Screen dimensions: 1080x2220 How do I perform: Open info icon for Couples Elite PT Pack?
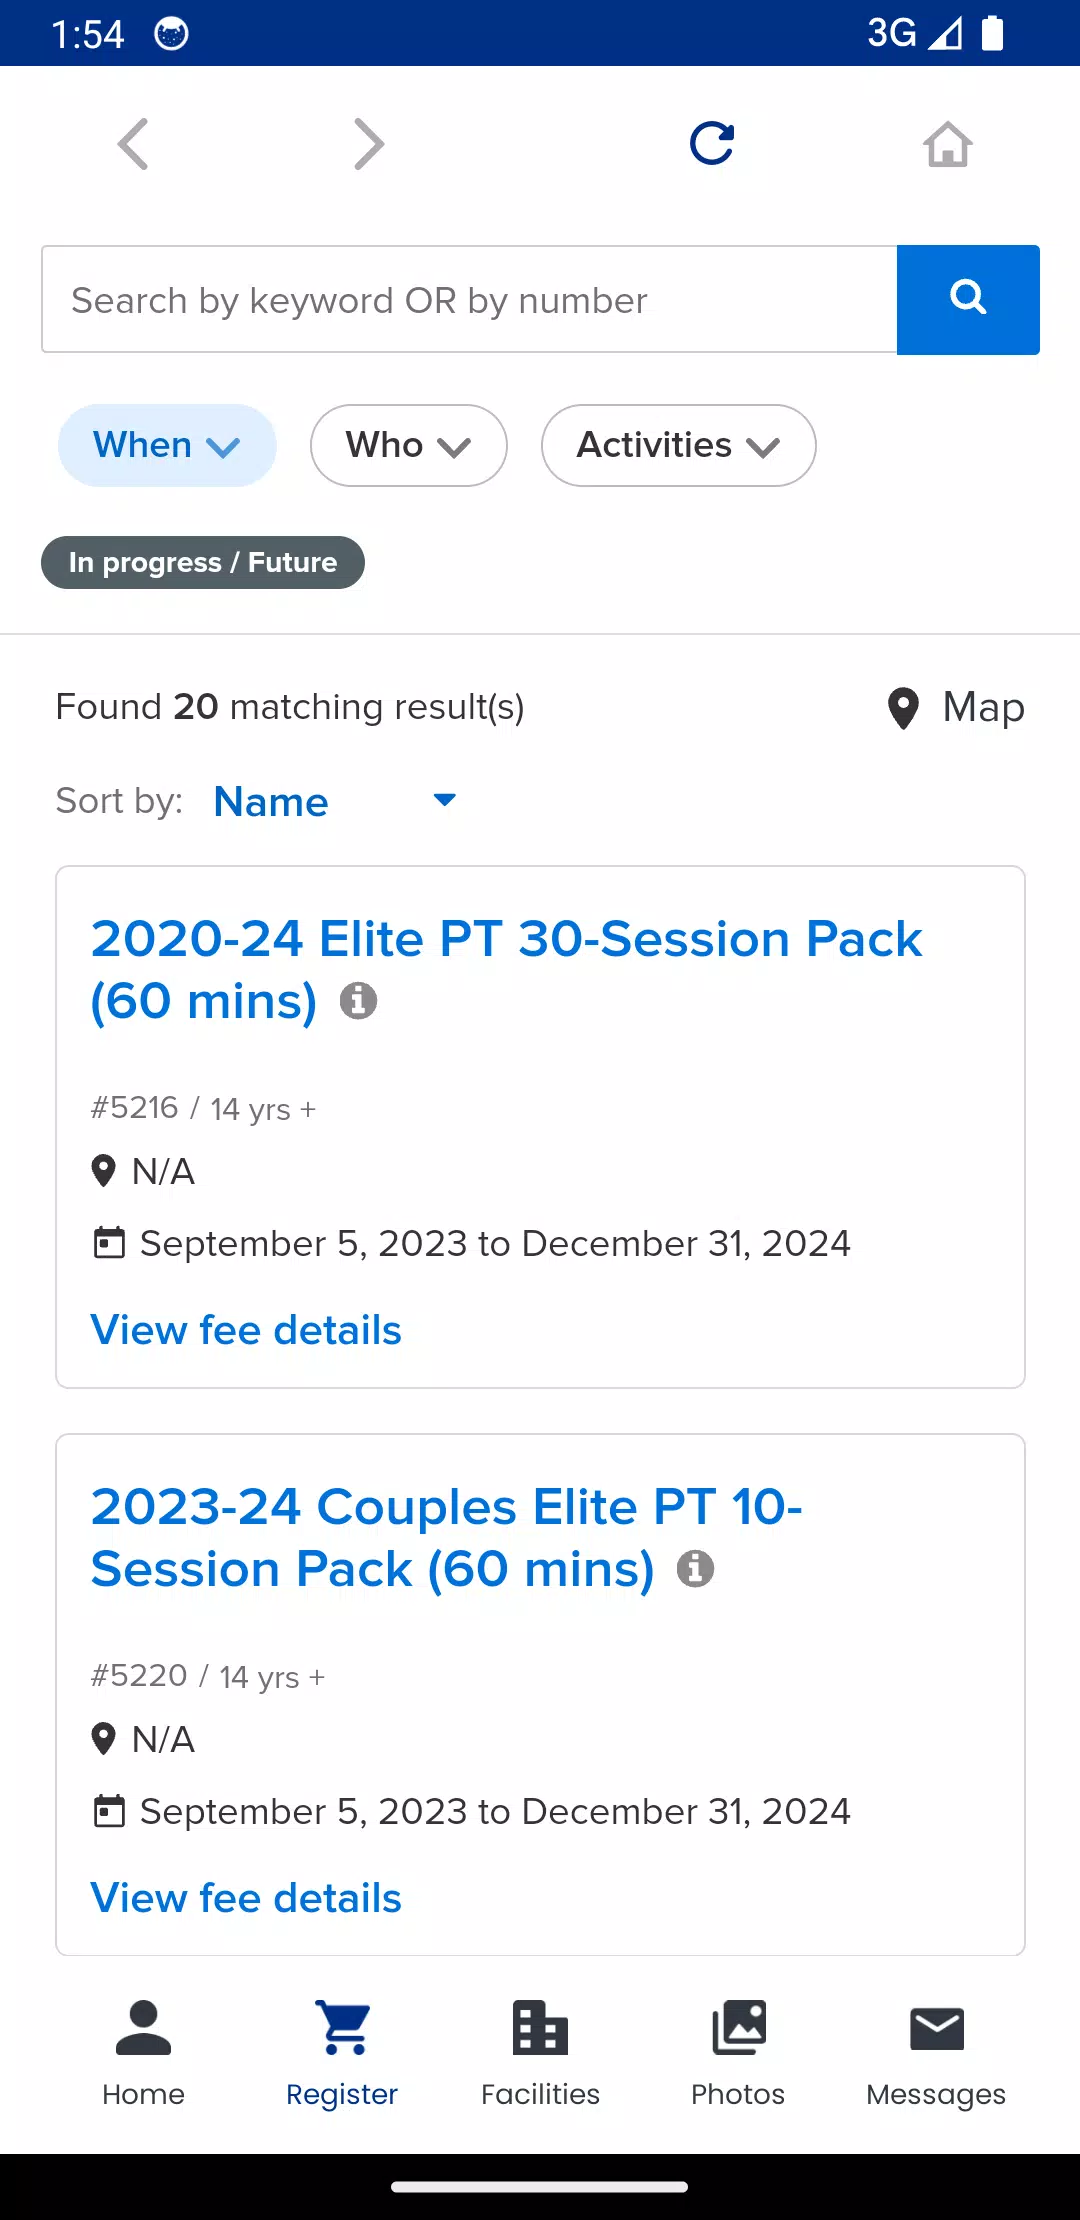tap(695, 1568)
